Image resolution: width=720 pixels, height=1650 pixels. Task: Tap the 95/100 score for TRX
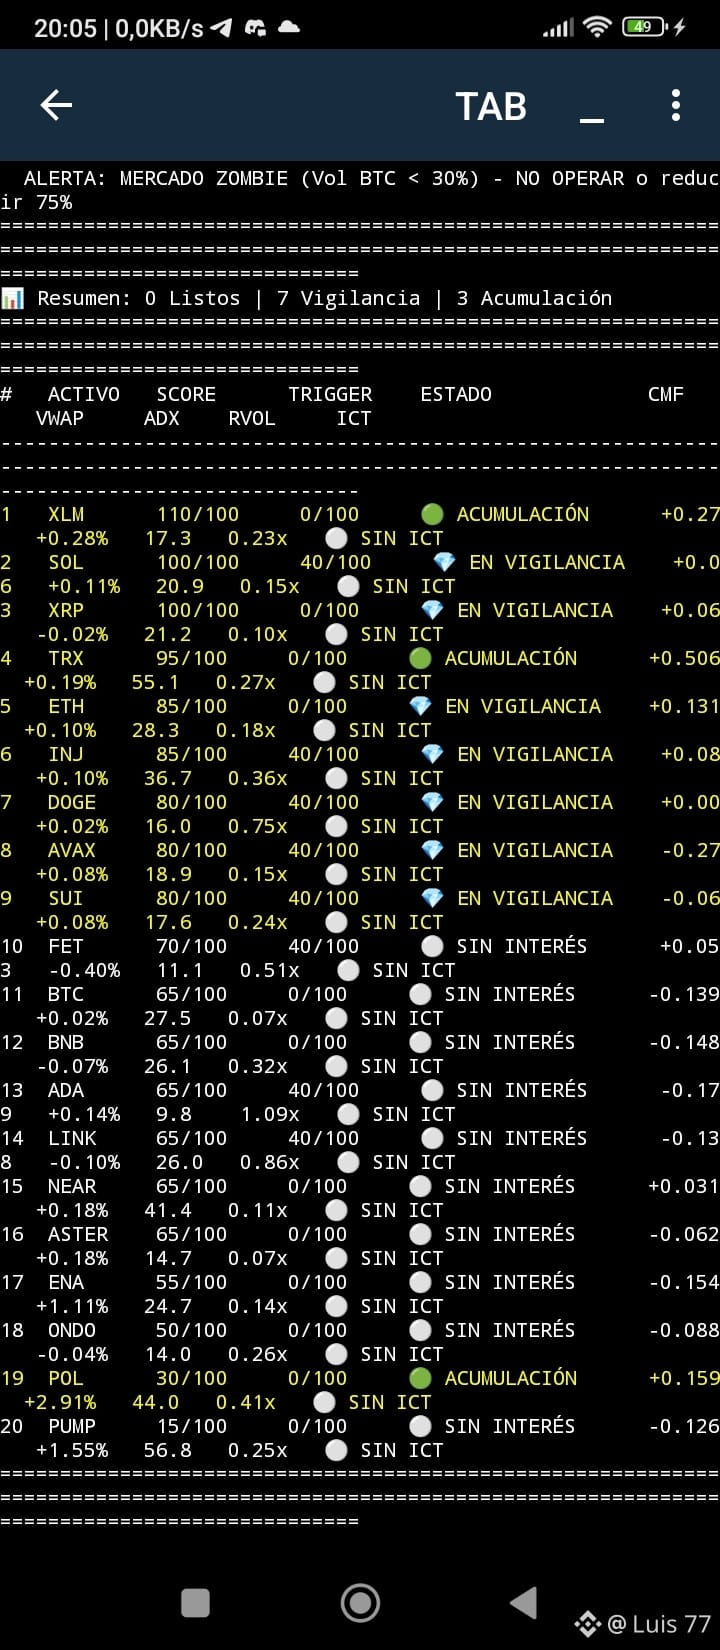pos(192,659)
